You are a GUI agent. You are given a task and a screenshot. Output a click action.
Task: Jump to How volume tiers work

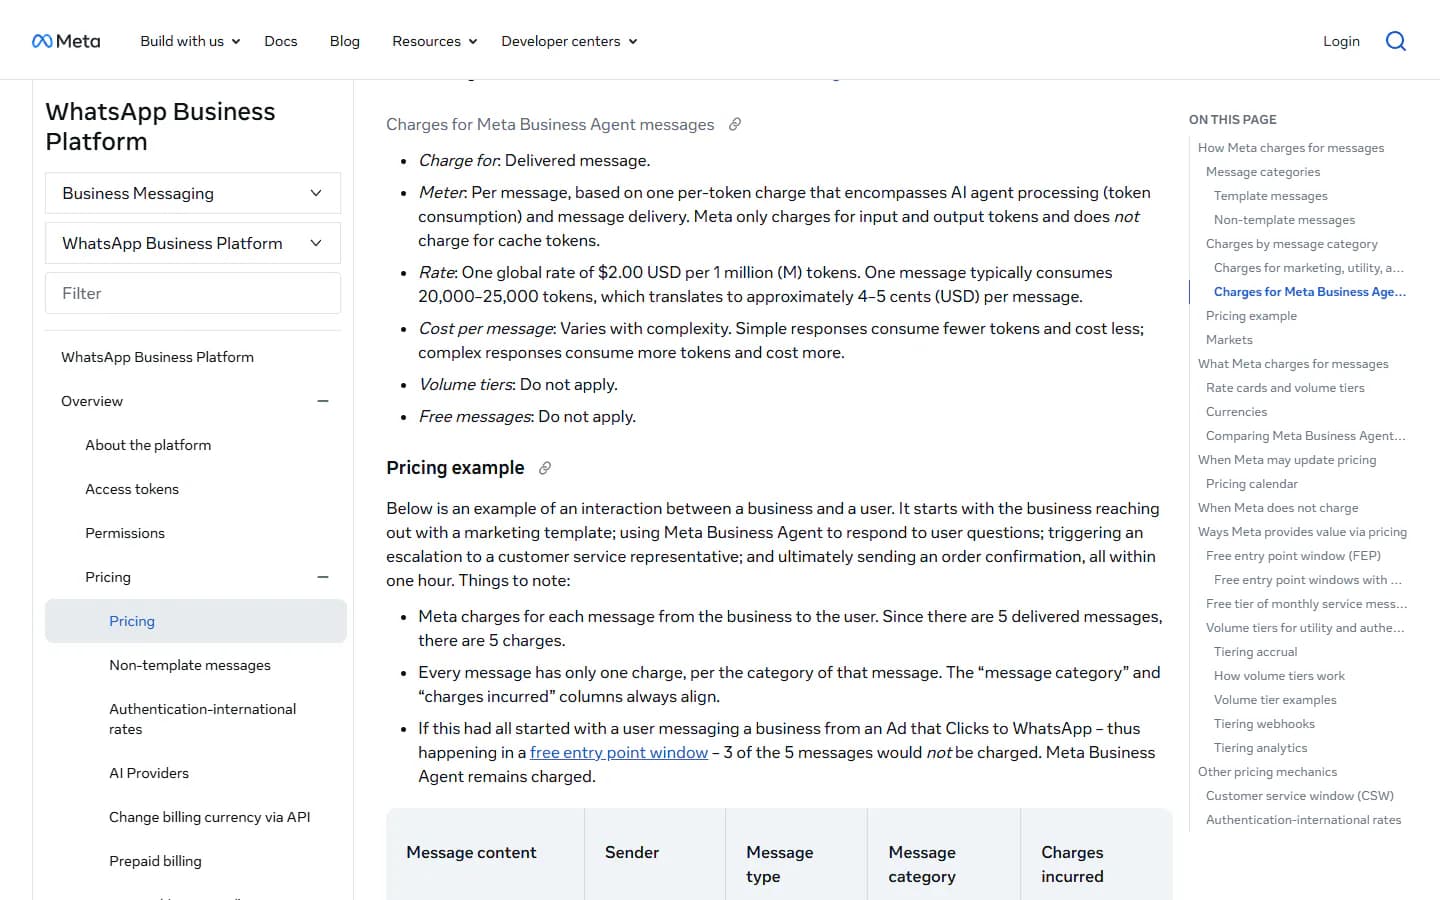click(1279, 676)
